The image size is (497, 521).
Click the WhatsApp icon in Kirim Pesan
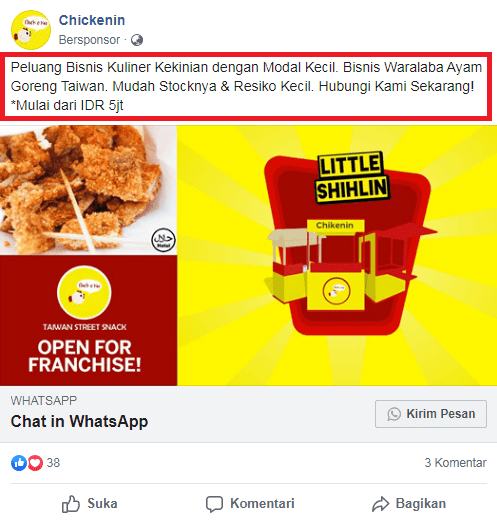(x=394, y=414)
